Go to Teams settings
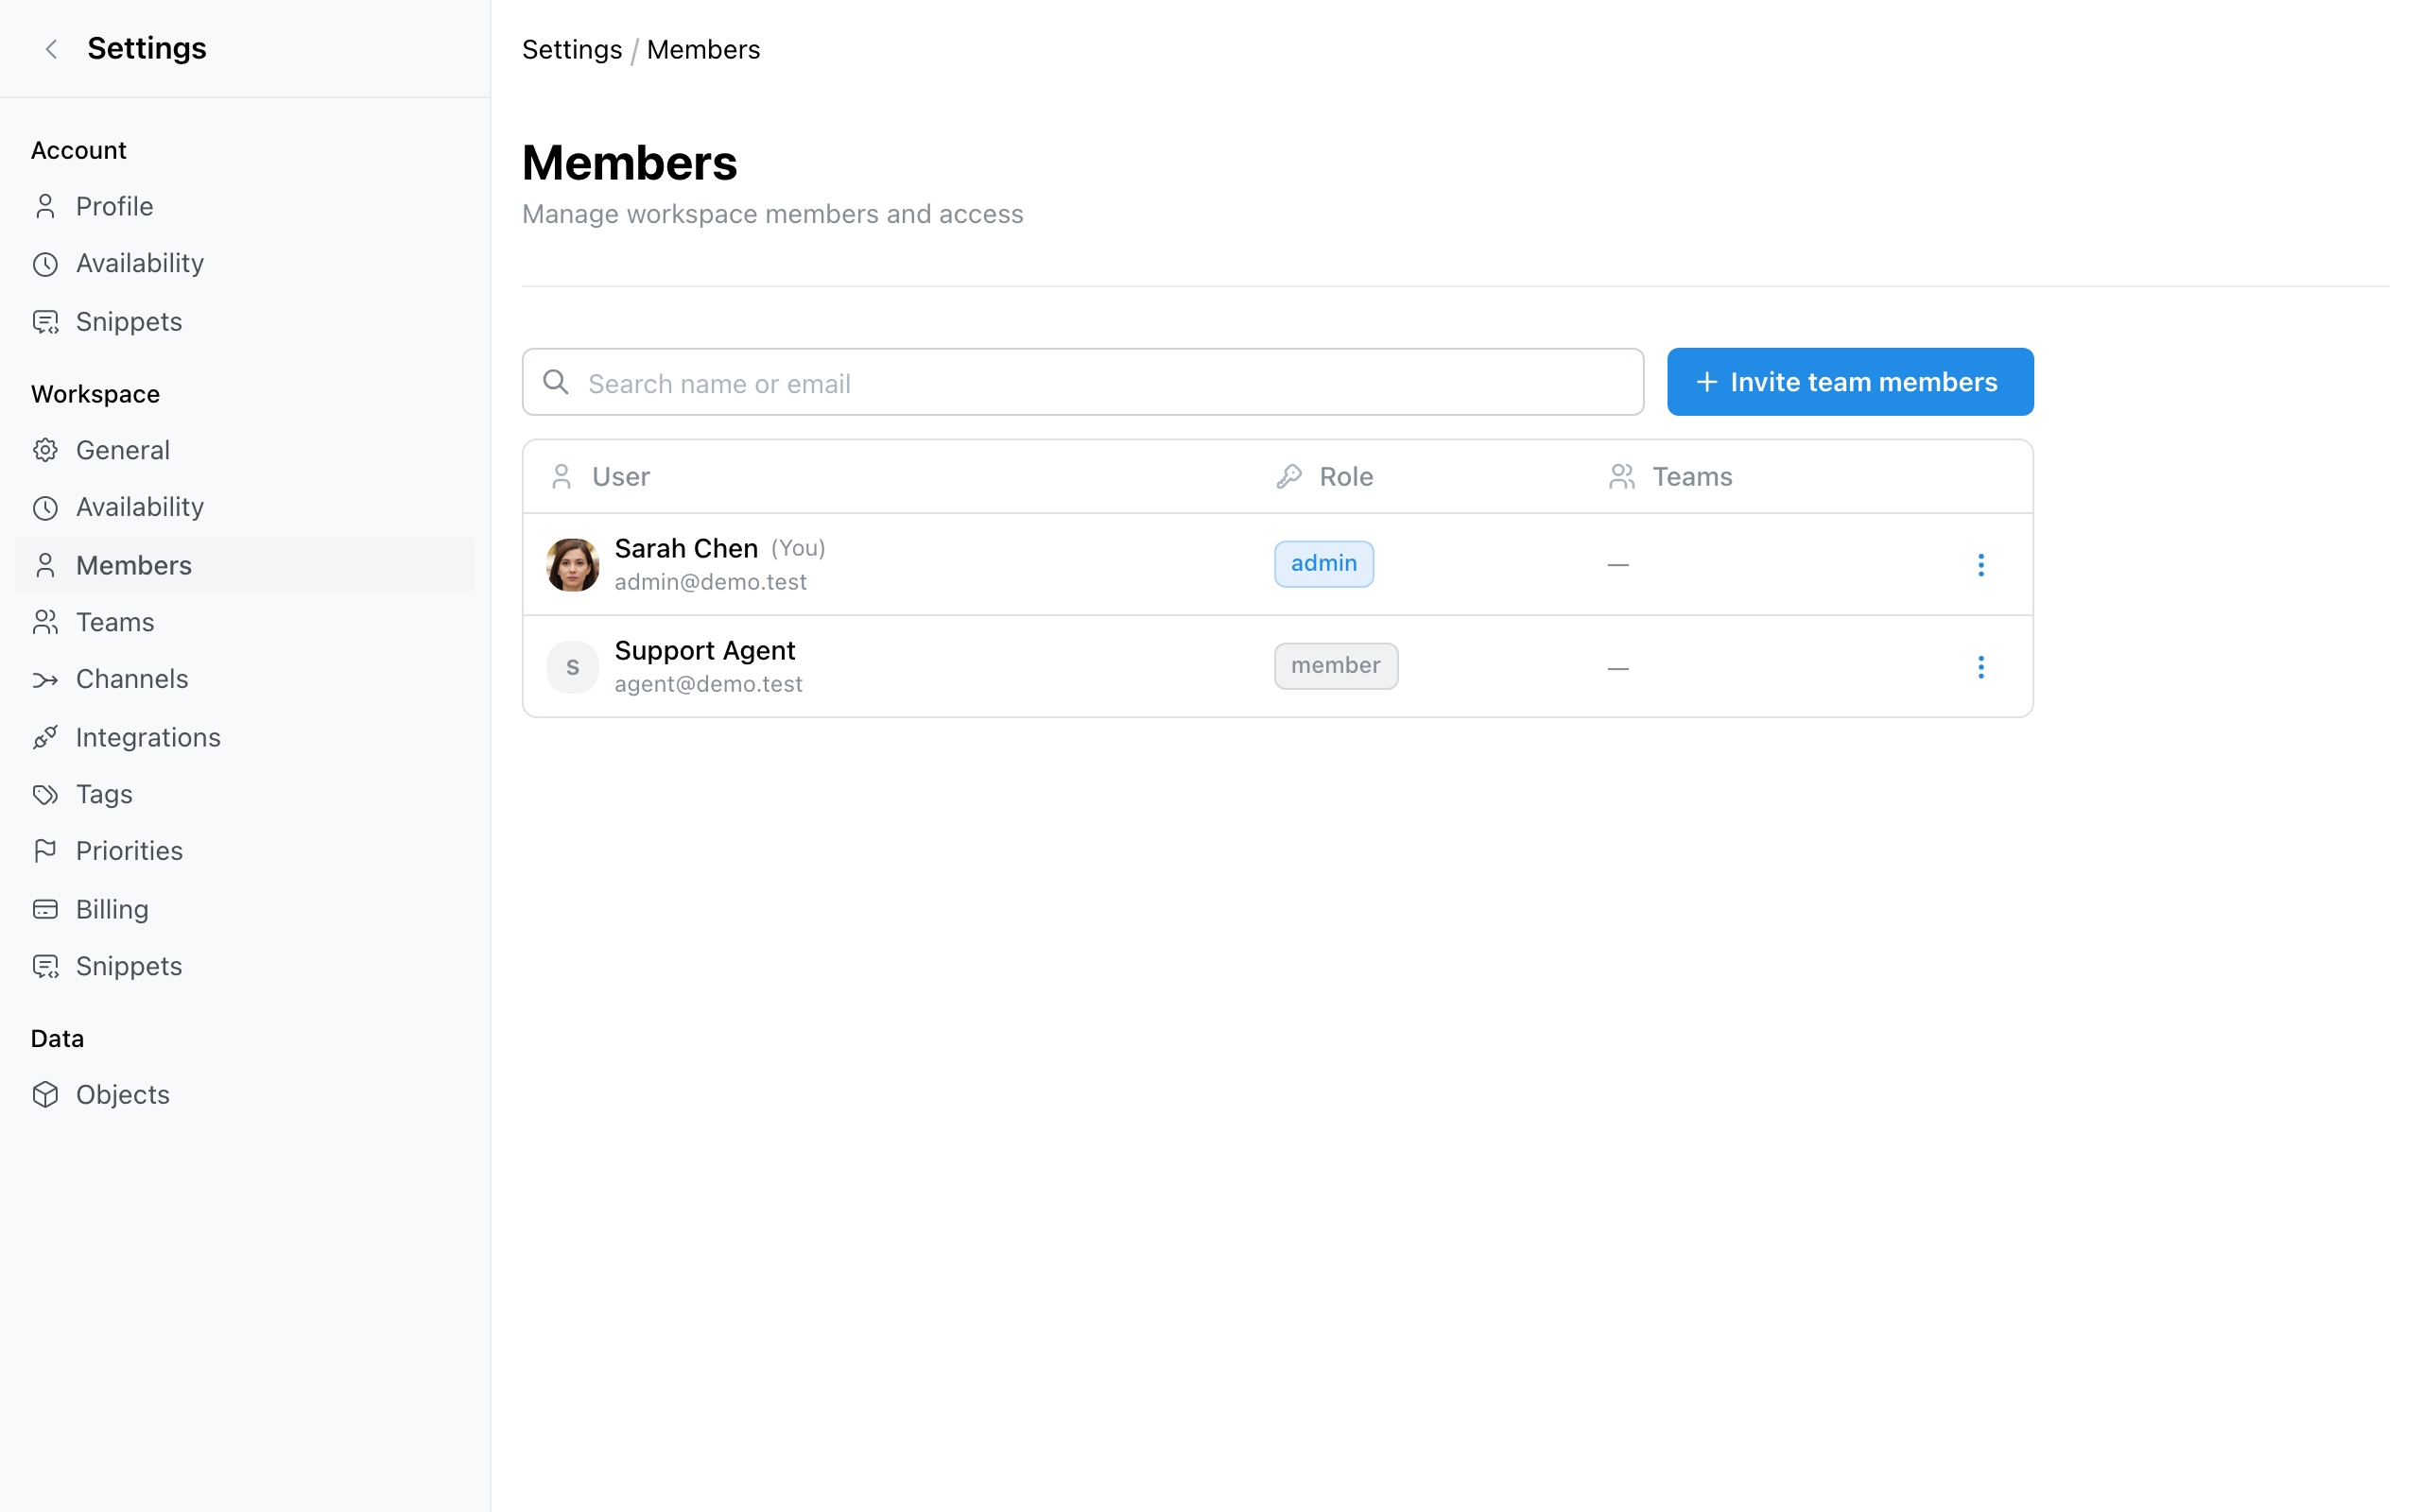The width and height of the screenshot is (2420, 1512). coord(245,622)
